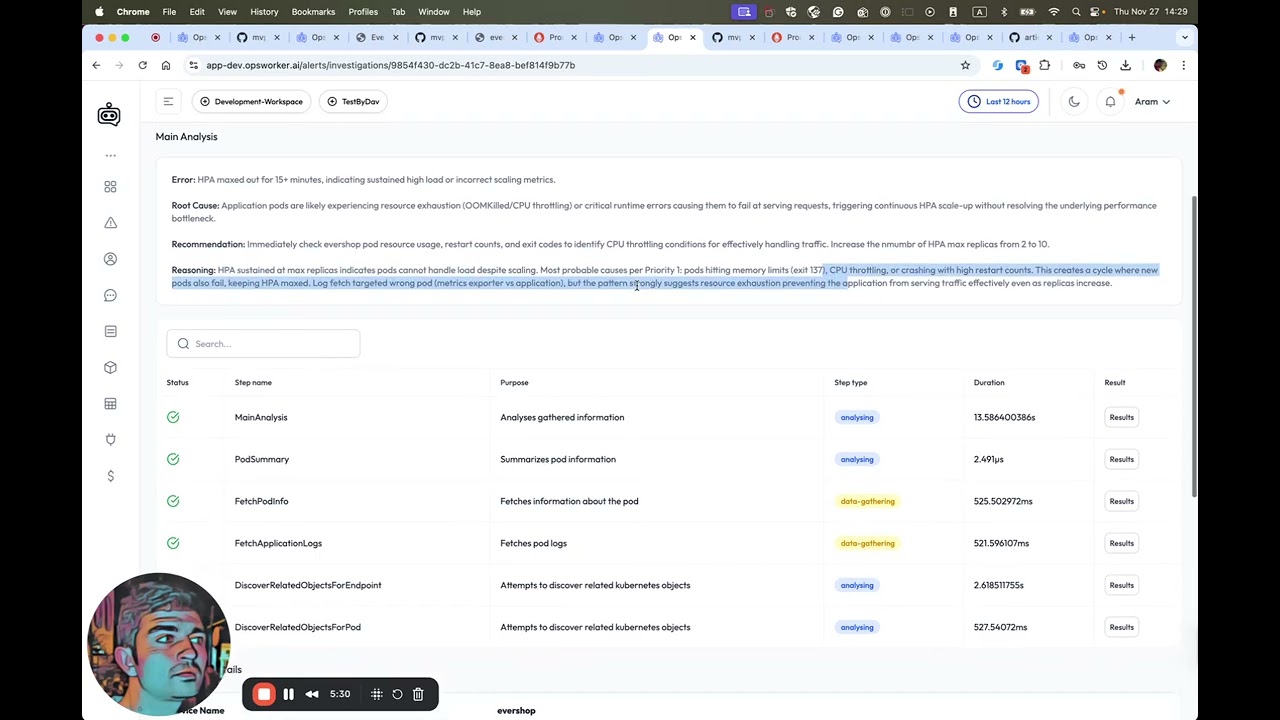Open the user profile circle icon in sidebar

coord(110,259)
